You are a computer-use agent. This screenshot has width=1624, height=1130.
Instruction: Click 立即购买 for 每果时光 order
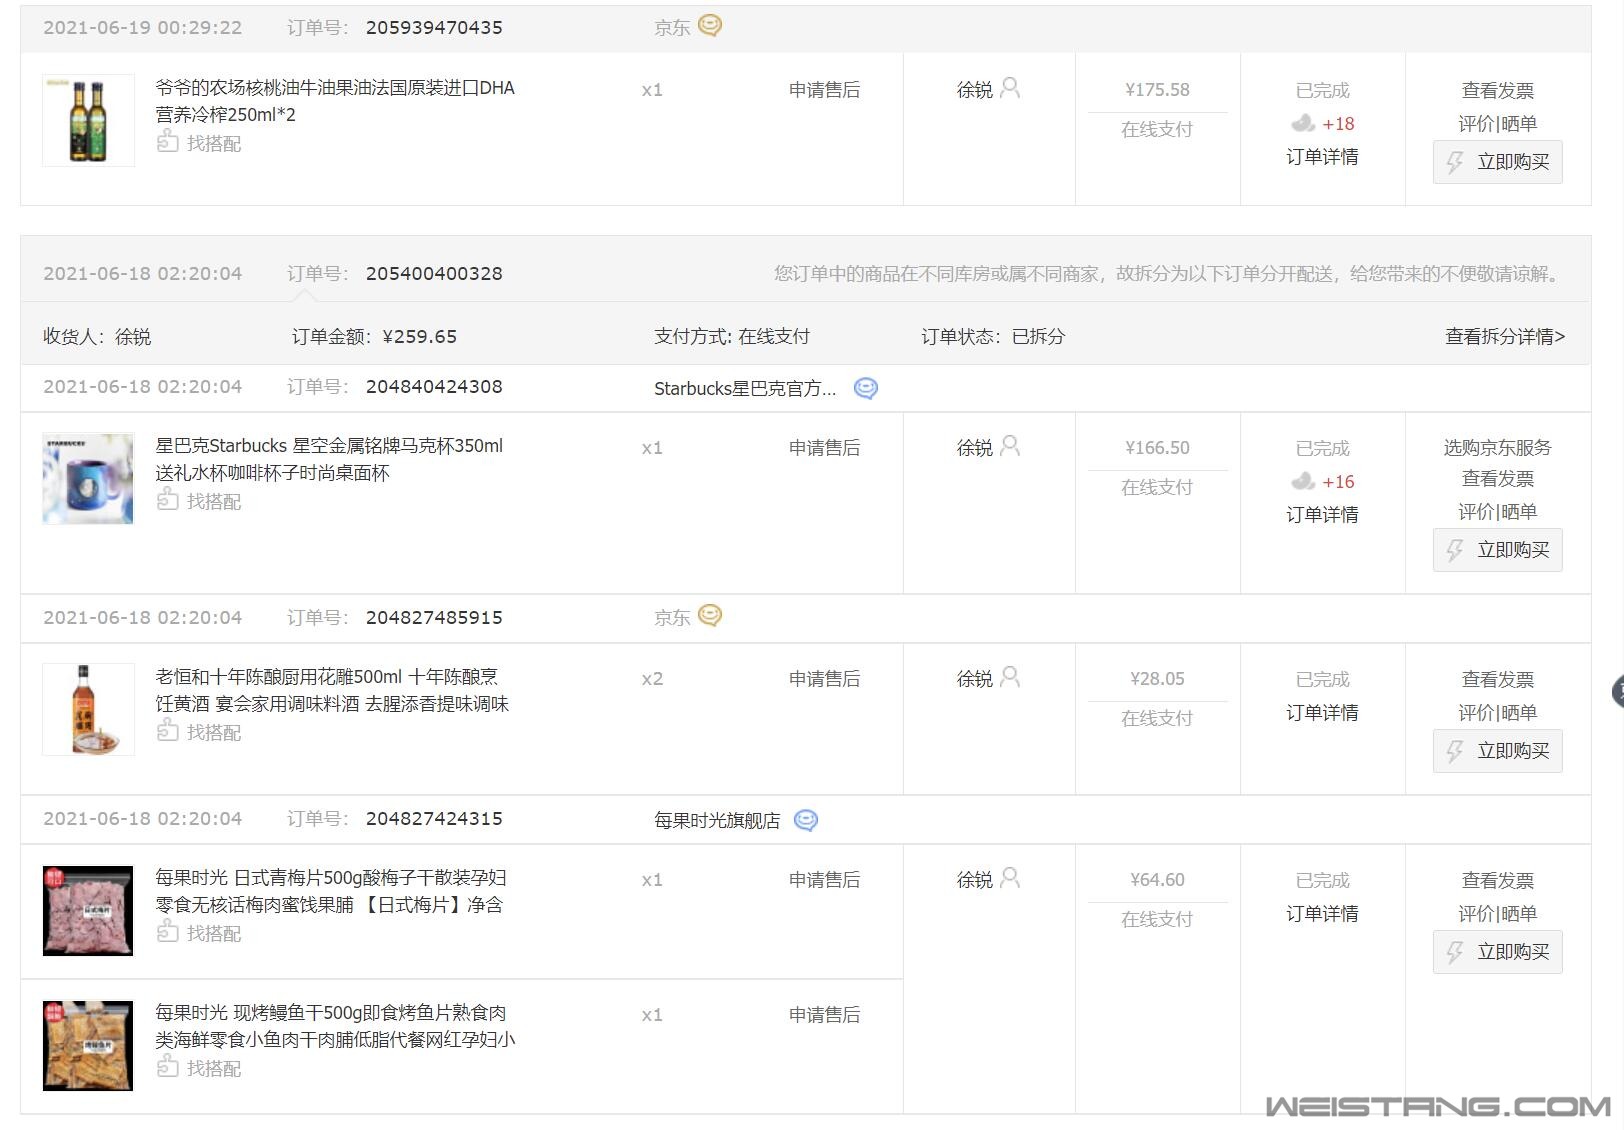[1497, 952]
